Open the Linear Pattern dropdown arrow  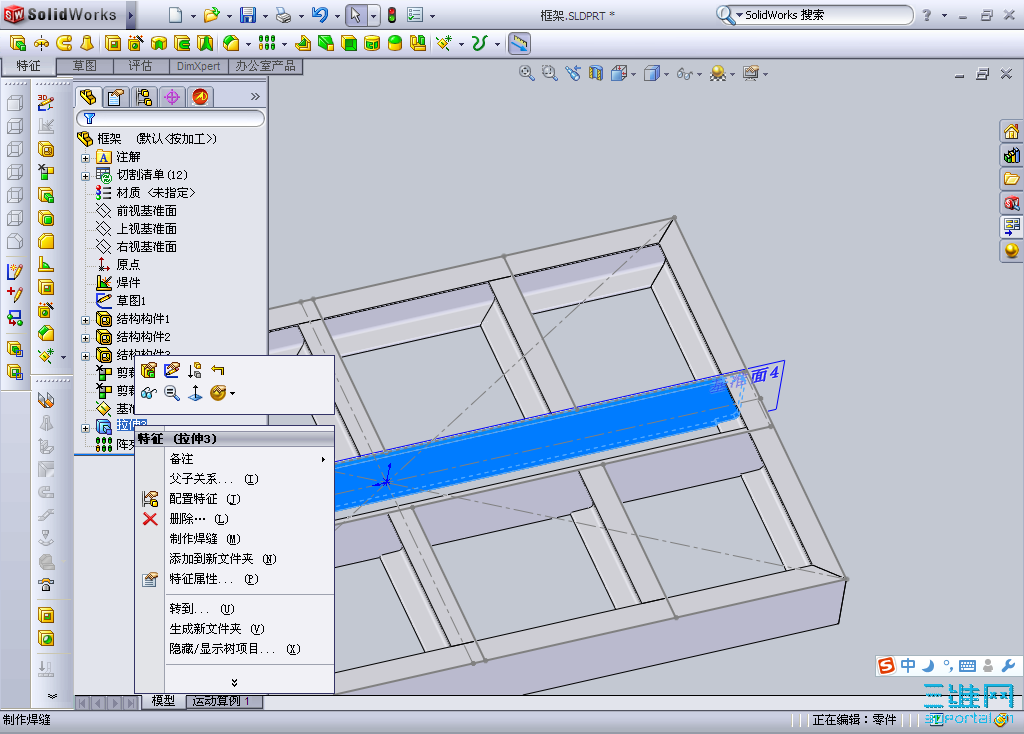pyautogui.click(x=284, y=44)
